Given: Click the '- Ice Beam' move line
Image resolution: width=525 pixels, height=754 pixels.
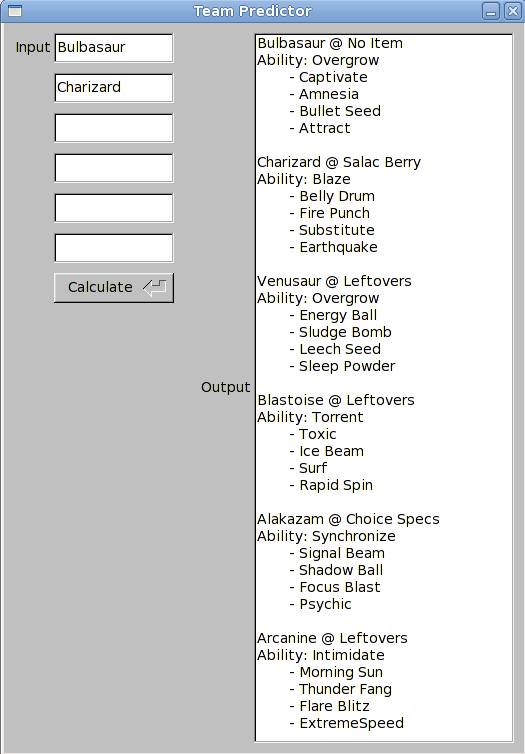Looking at the screenshot, I should click(327, 451).
